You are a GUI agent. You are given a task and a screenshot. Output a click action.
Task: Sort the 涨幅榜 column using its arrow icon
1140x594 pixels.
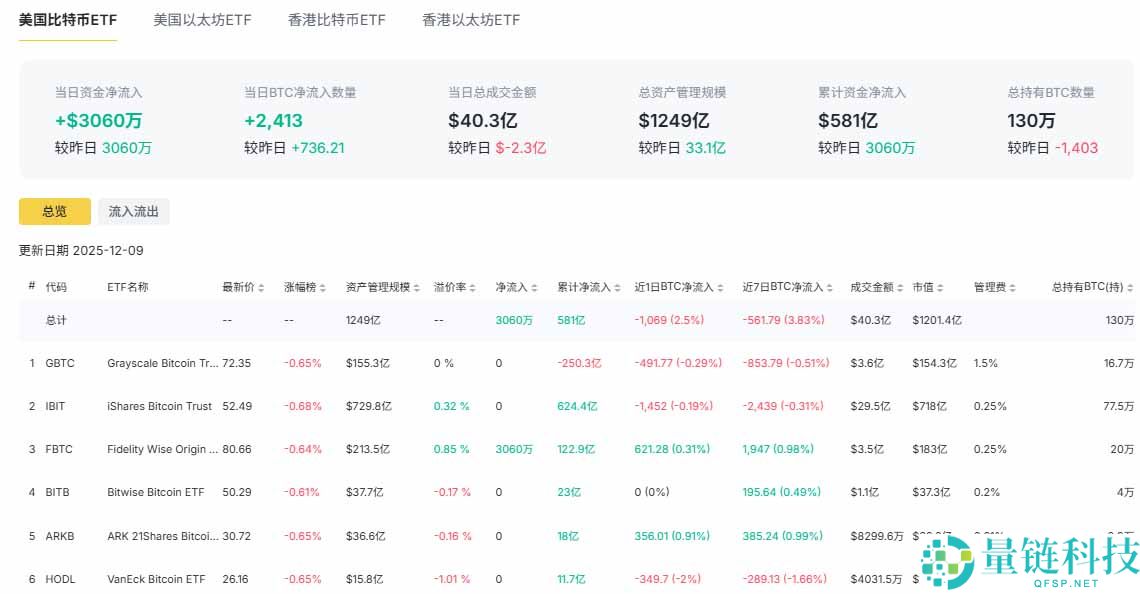click(x=322, y=286)
